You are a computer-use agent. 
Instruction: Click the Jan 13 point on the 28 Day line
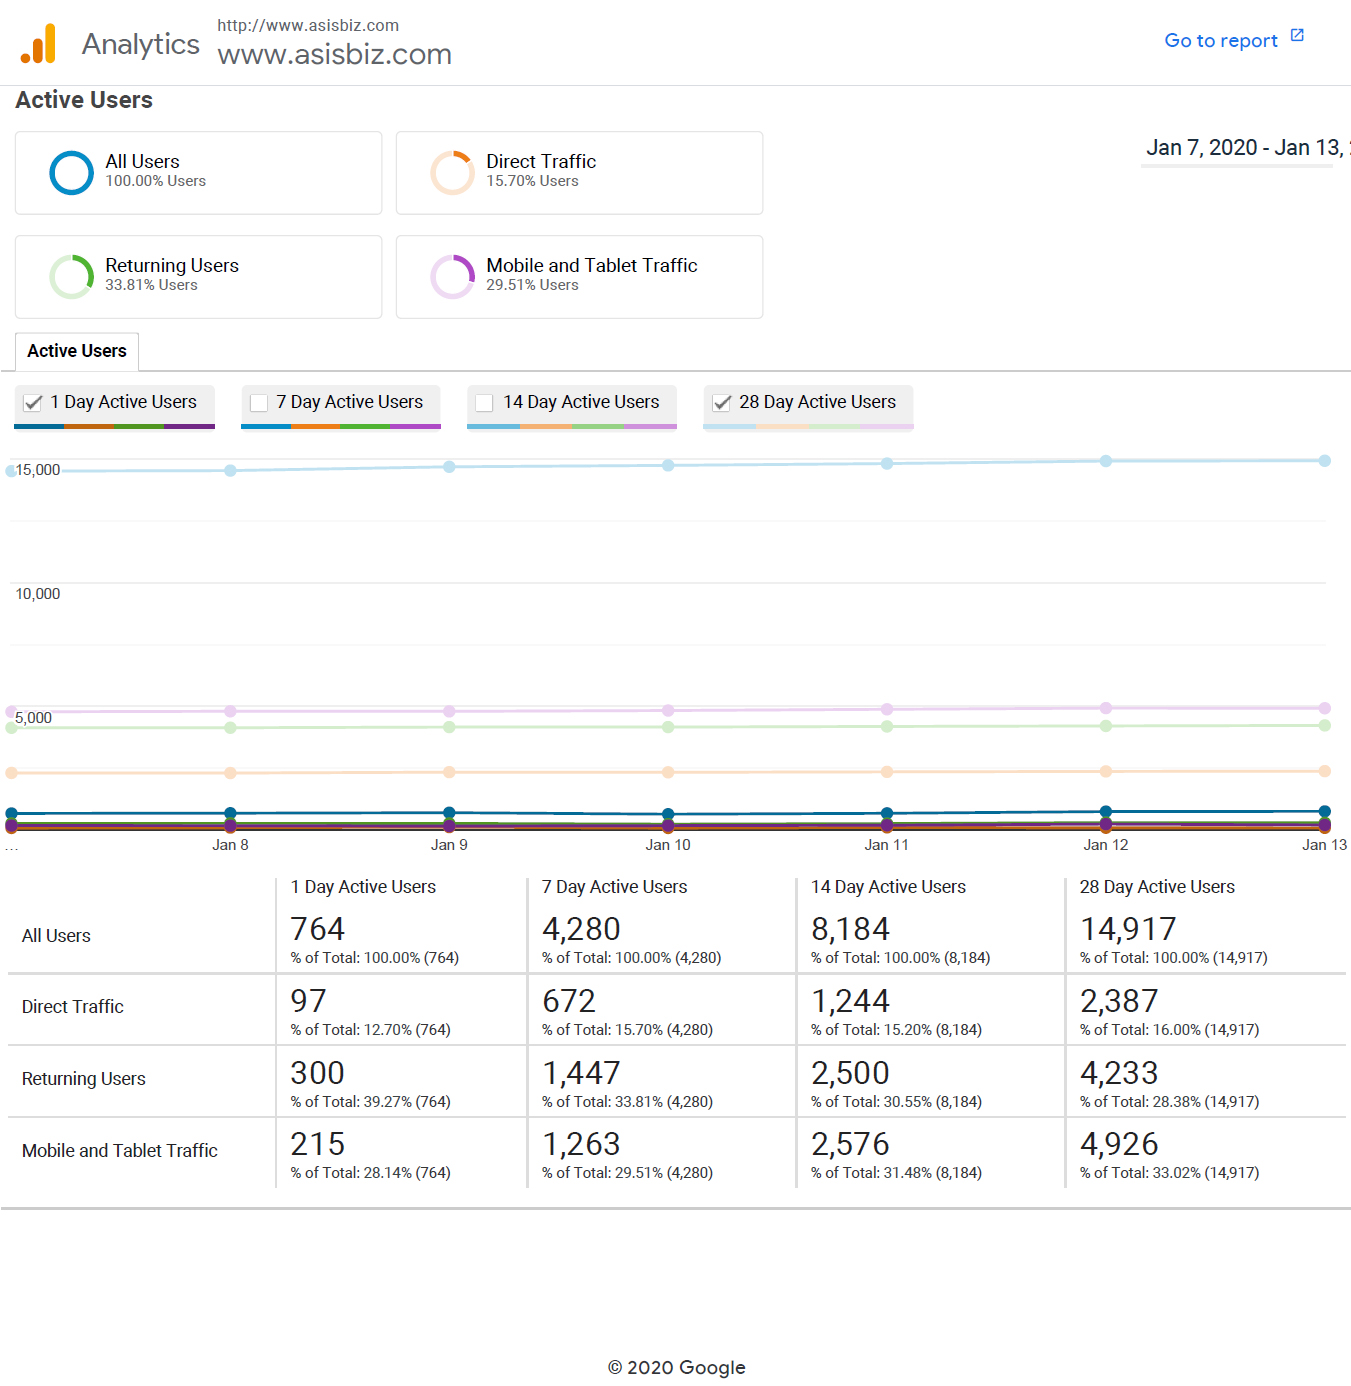(x=1325, y=461)
